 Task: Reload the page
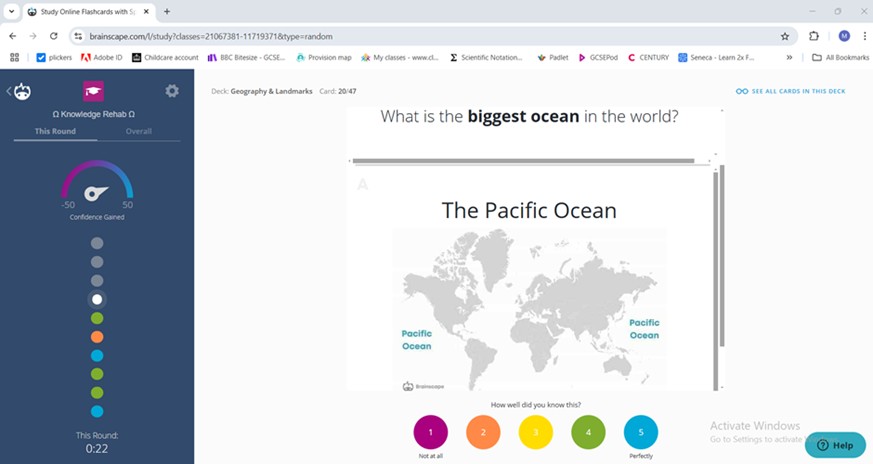tap(56, 35)
